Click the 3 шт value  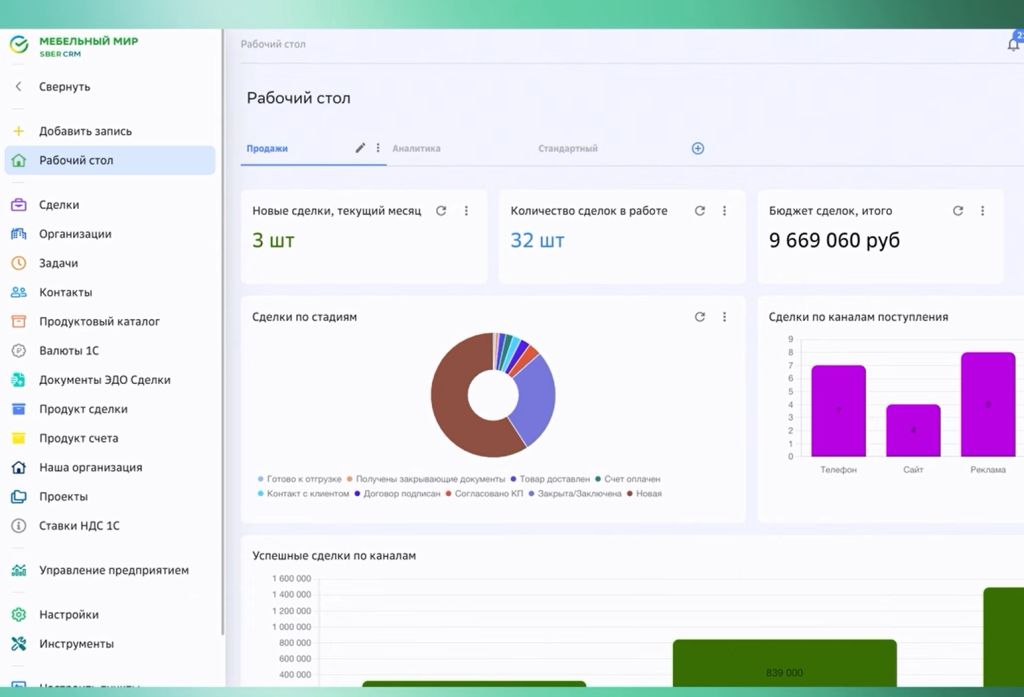(x=273, y=240)
